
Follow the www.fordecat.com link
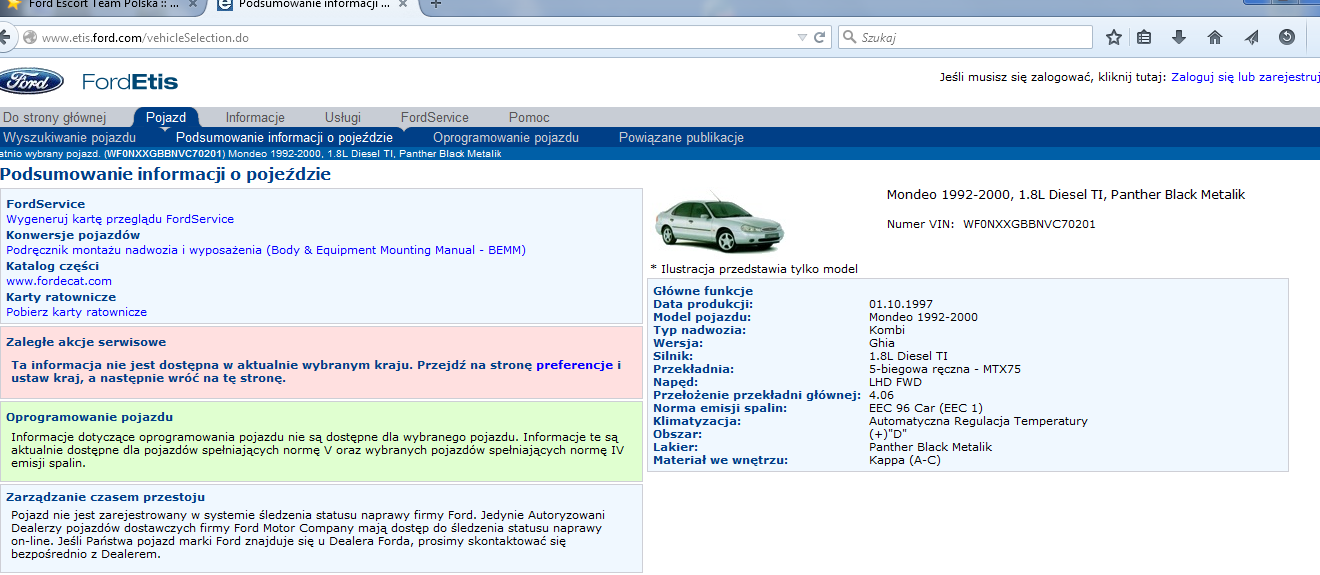pyautogui.click(x=59, y=281)
